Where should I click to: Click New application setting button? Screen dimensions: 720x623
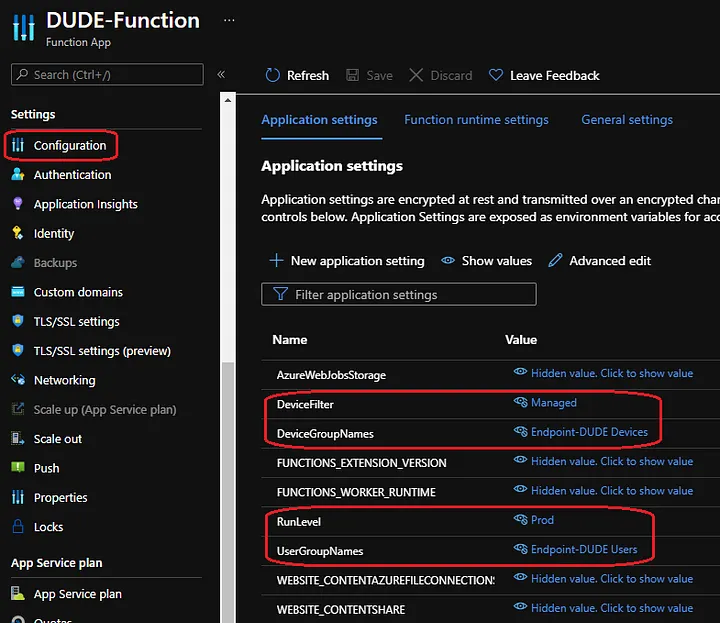point(347,261)
